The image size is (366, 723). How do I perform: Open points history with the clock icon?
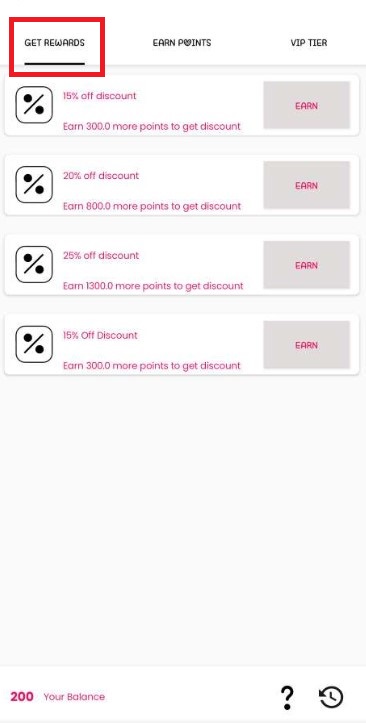[x=331, y=697]
